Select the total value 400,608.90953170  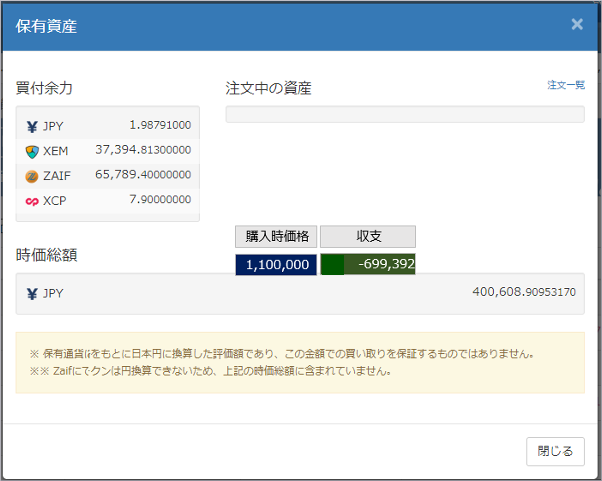[524, 292]
